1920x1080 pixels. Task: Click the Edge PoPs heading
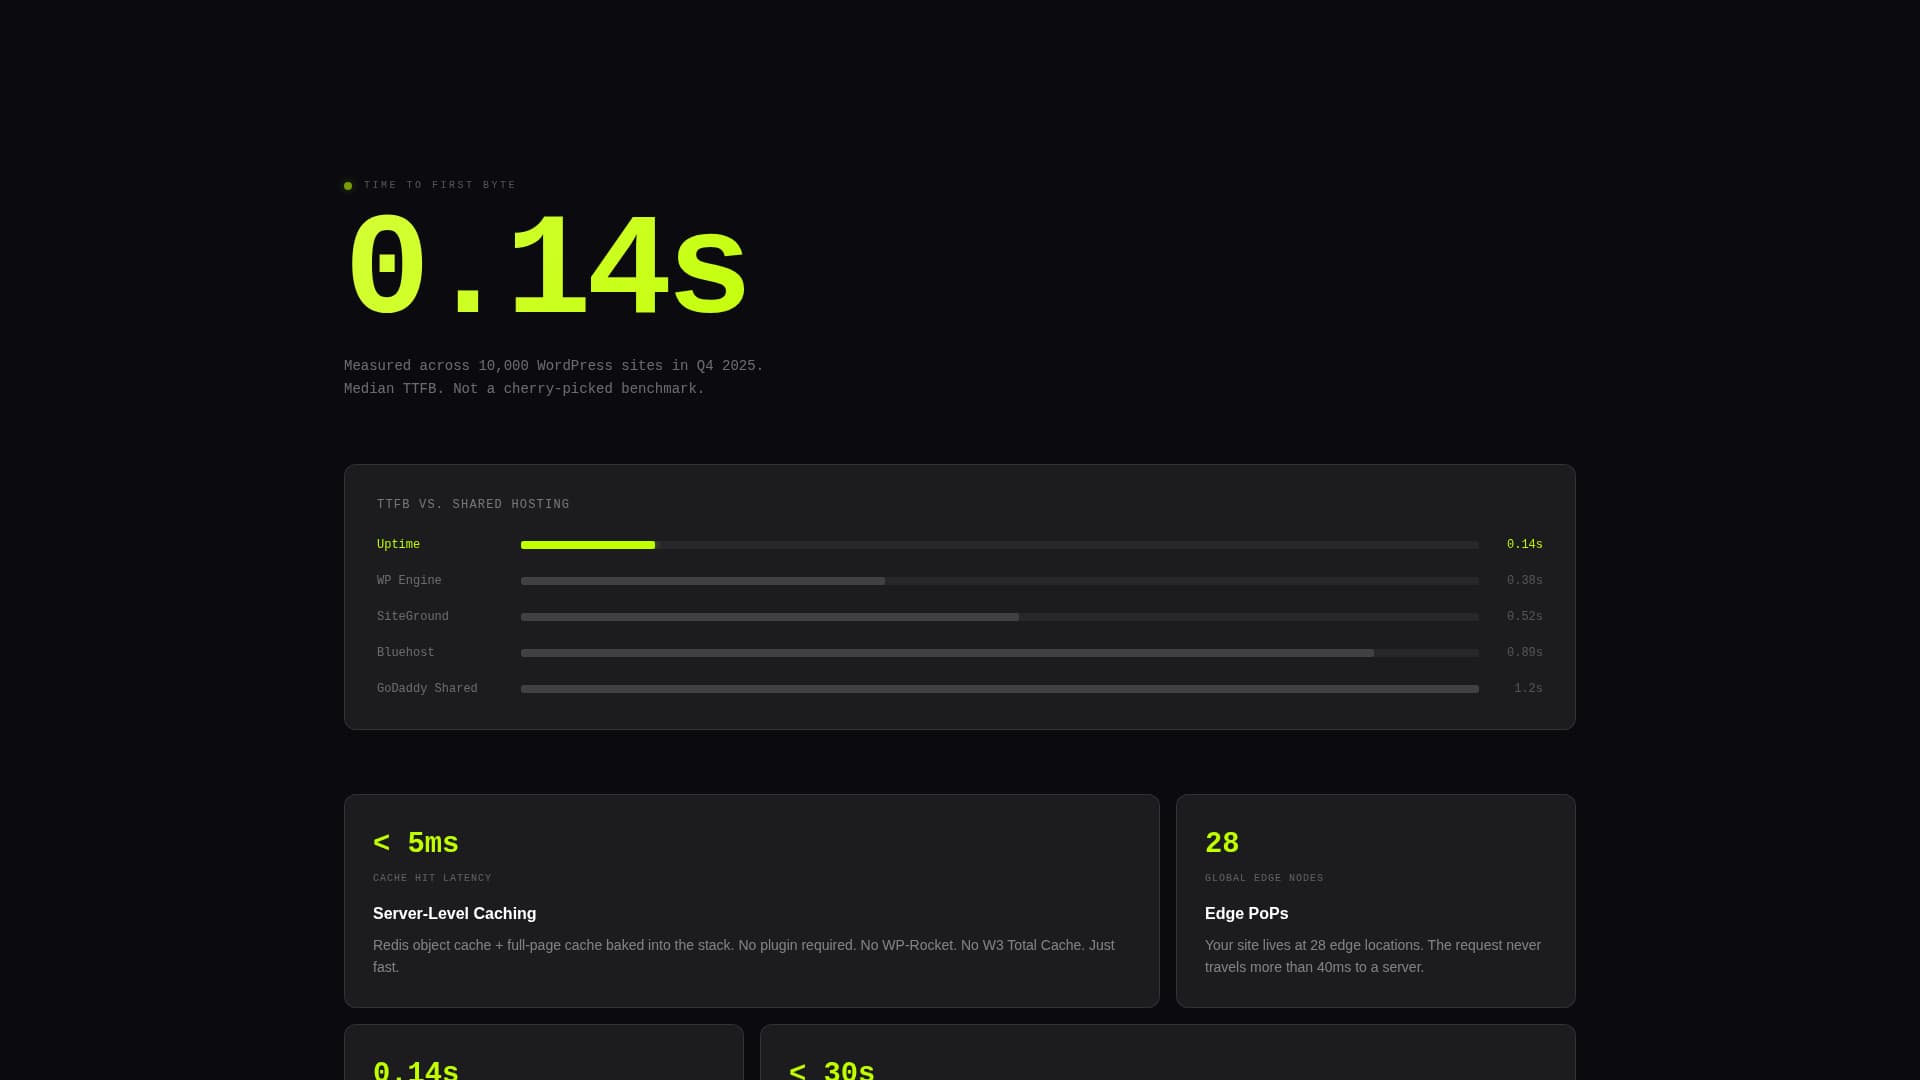click(1246, 913)
